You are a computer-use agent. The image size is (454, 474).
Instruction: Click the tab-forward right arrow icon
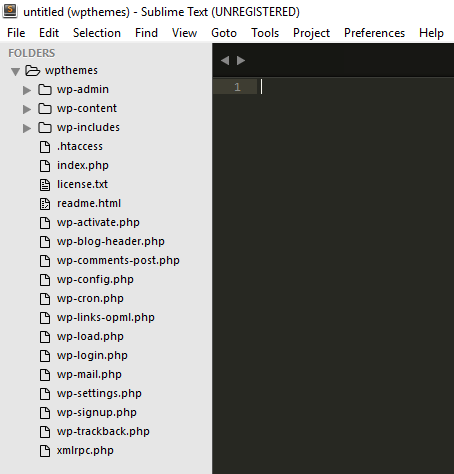[x=241, y=60]
